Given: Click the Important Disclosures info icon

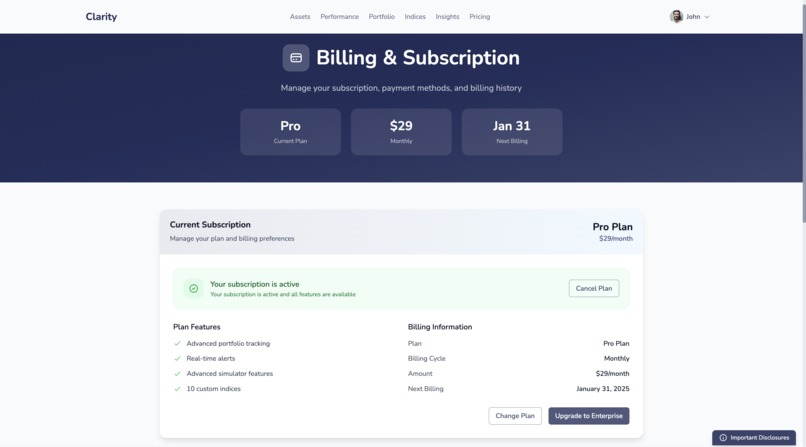Looking at the screenshot, I should (x=723, y=438).
